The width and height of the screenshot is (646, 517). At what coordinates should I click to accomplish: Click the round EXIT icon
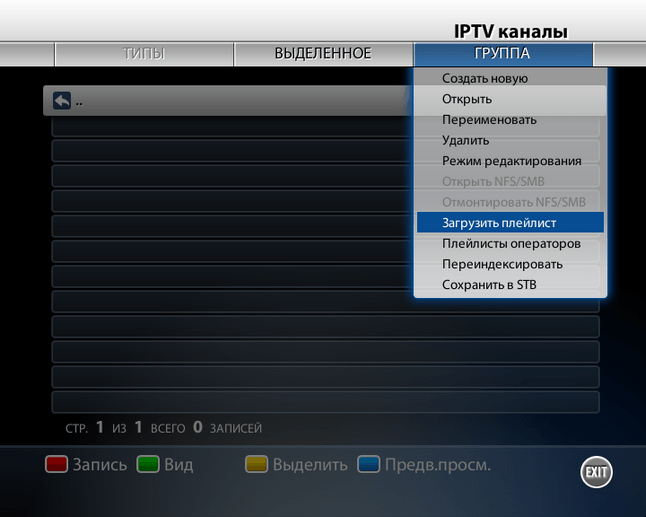pos(597,472)
